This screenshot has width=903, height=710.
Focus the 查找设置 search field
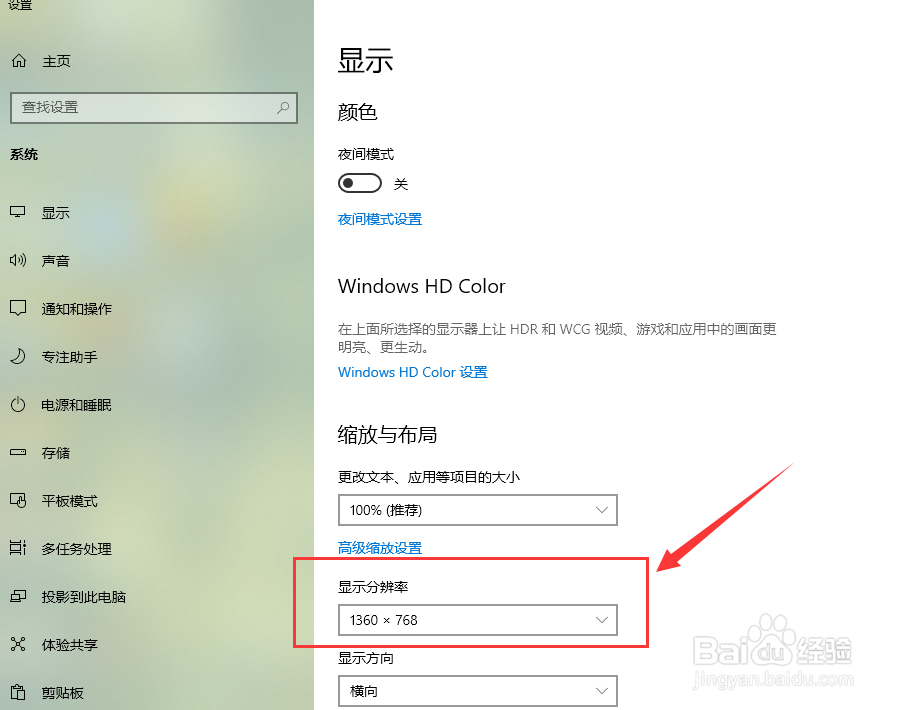(x=154, y=108)
